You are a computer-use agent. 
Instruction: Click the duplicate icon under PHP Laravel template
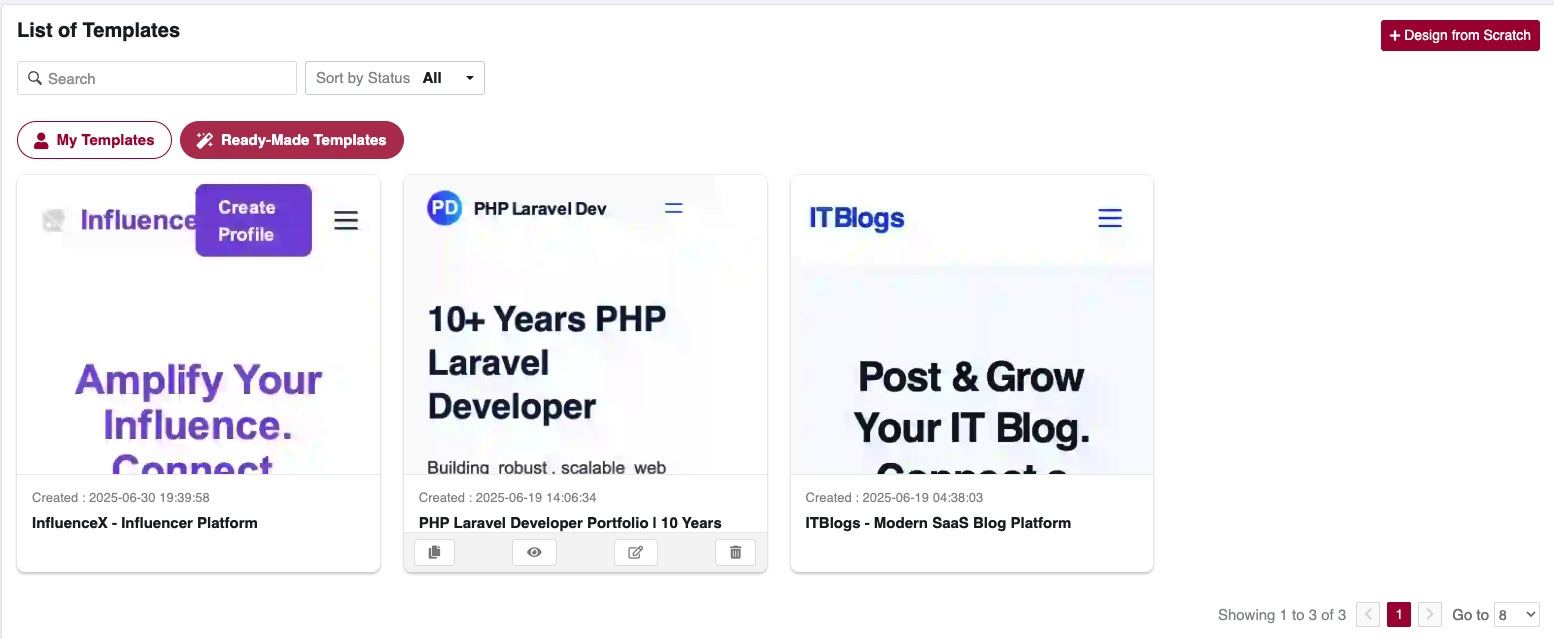click(434, 552)
